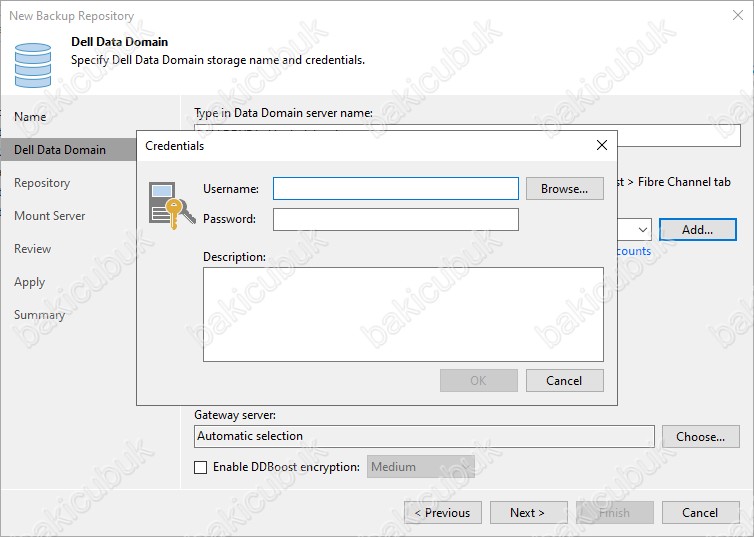Open the manage accounts link
The image size is (754, 537).
[x=633, y=251]
